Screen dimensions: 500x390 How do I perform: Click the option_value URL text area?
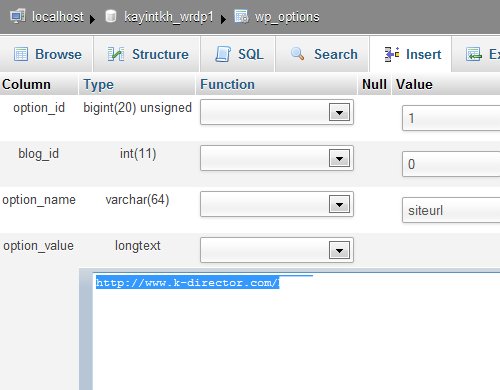[296, 331]
